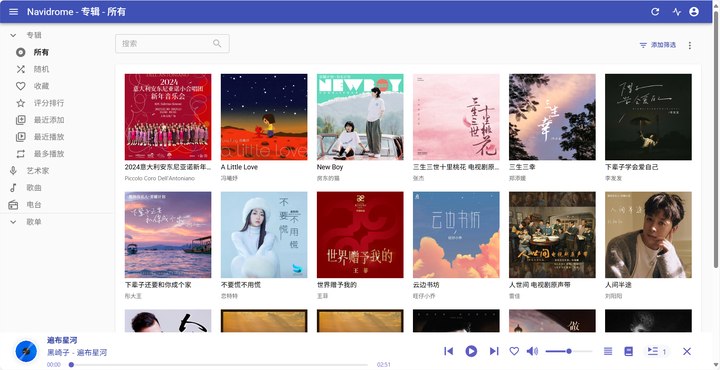Open 世界赠予我的 album cover
The height and width of the screenshot is (370, 720).
360,235
